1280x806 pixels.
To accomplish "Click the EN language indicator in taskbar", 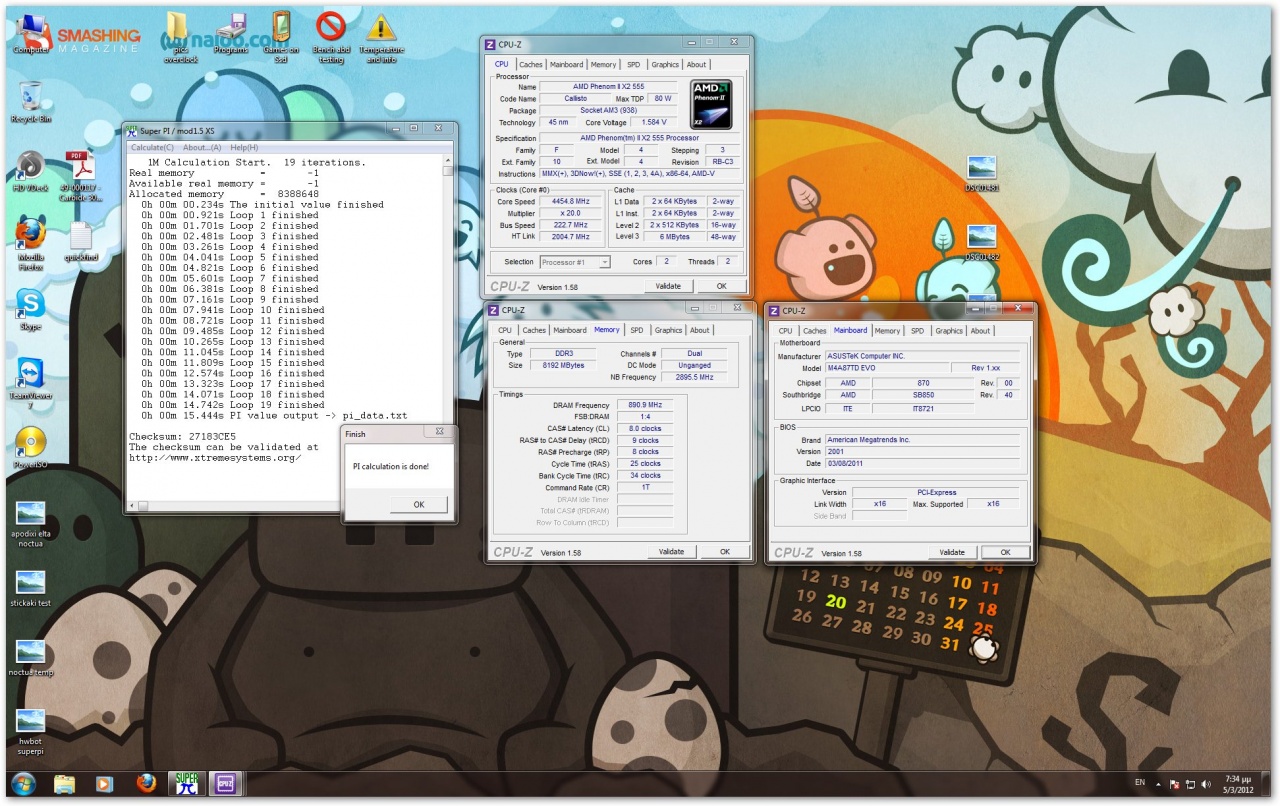I will pos(1140,783).
